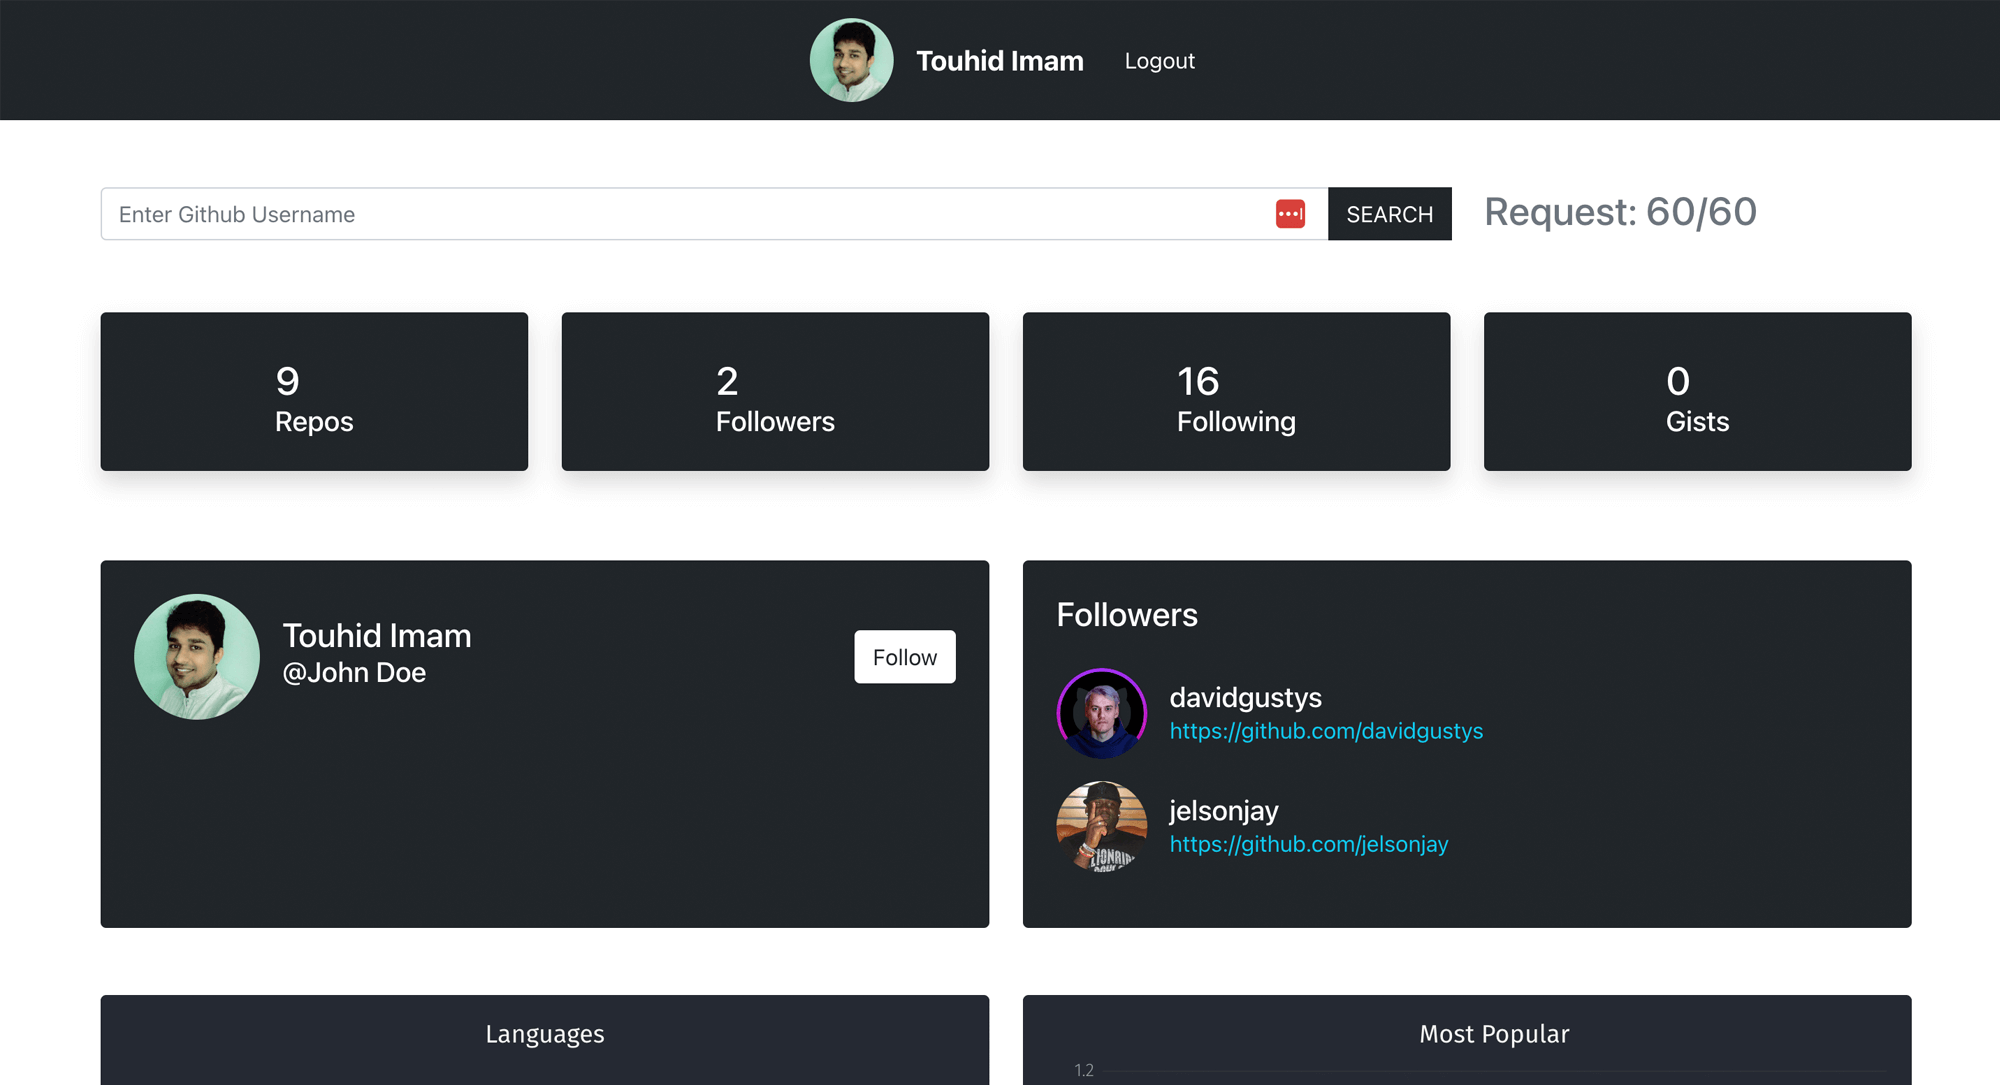This screenshot has height=1085, width=2000.
Task: Click the Followers panel heading
Action: click(x=1127, y=615)
